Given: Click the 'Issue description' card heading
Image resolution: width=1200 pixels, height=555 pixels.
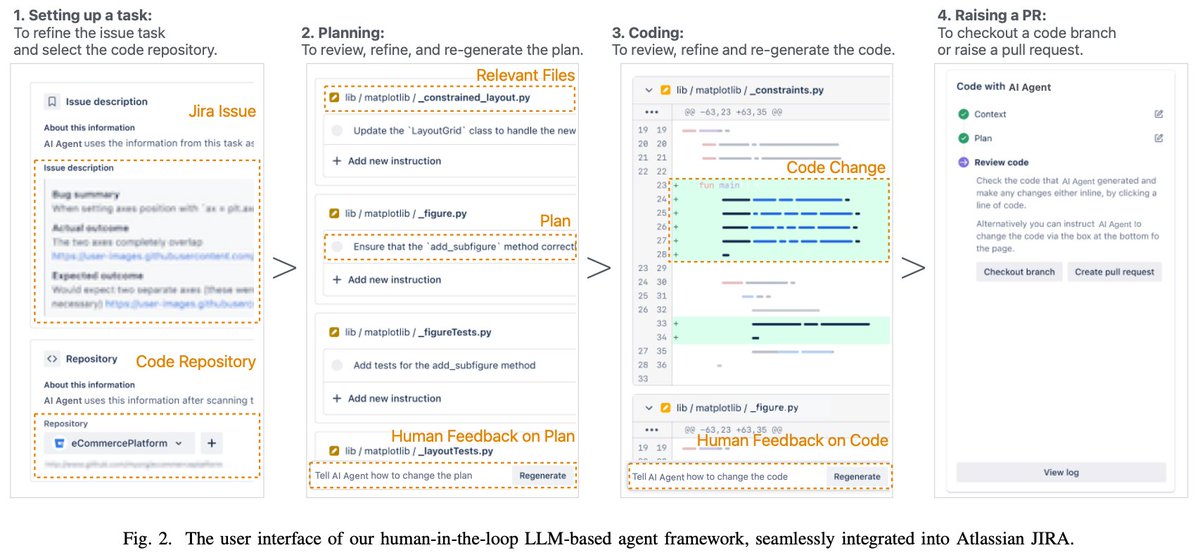Looking at the screenshot, I should 107,101.
